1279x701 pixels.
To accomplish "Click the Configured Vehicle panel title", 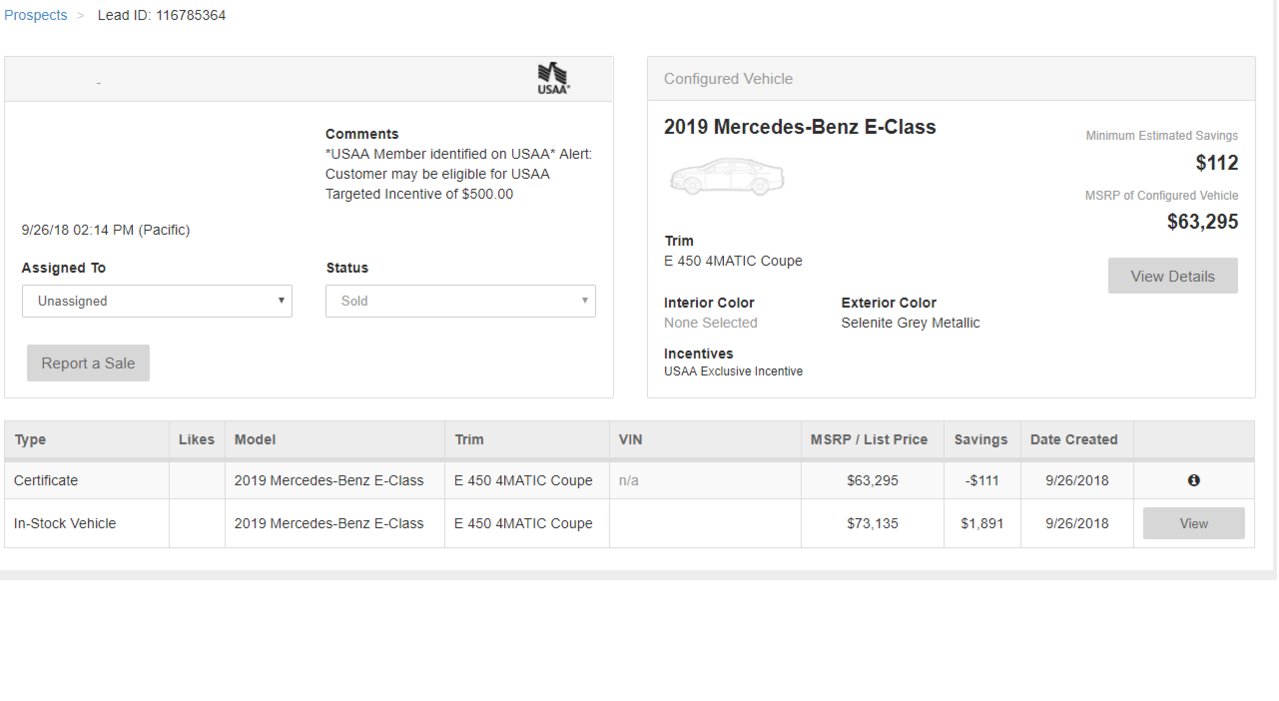I will pyautogui.click(x=728, y=79).
